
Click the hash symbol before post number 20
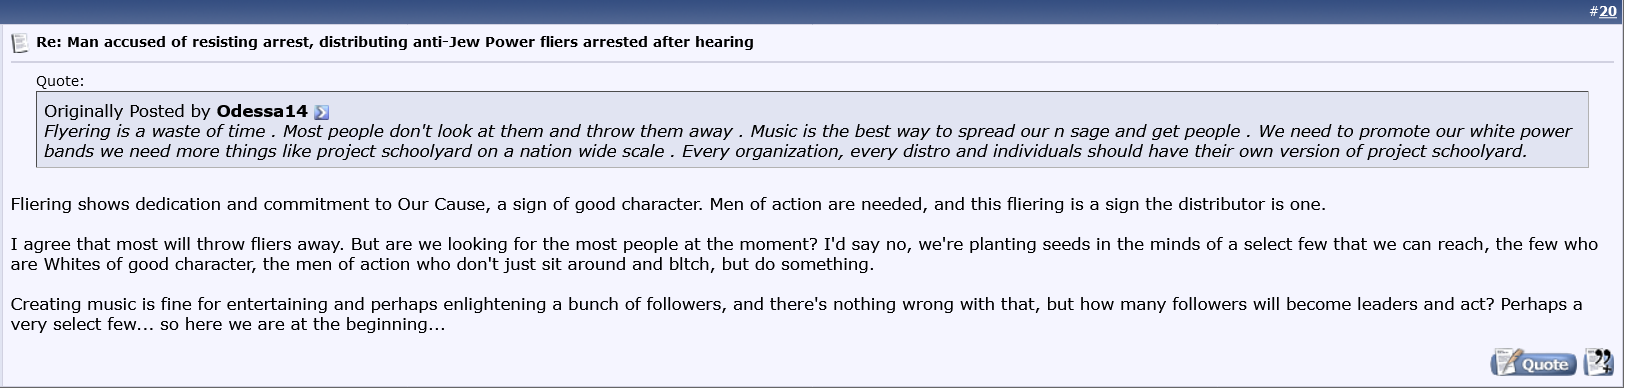click(x=1593, y=12)
